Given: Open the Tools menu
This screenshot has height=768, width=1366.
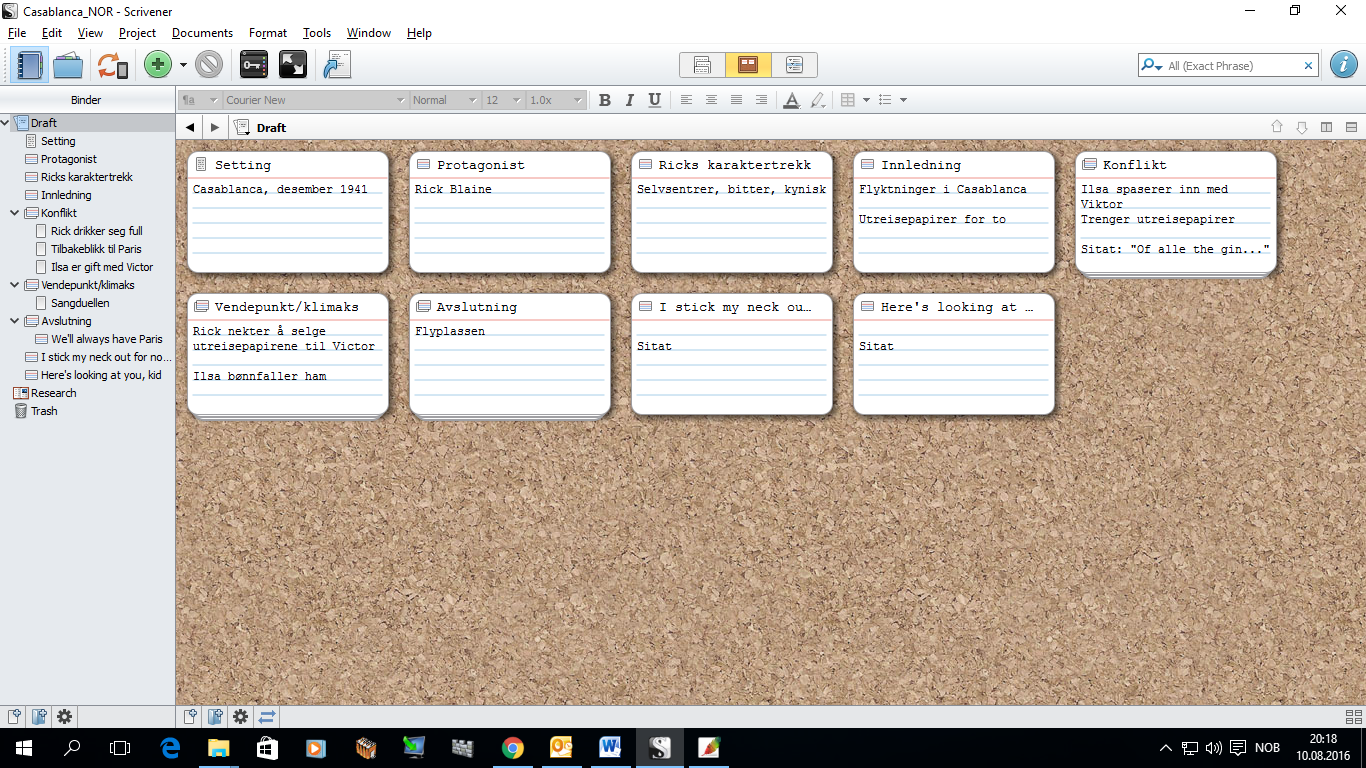Looking at the screenshot, I should click(317, 33).
